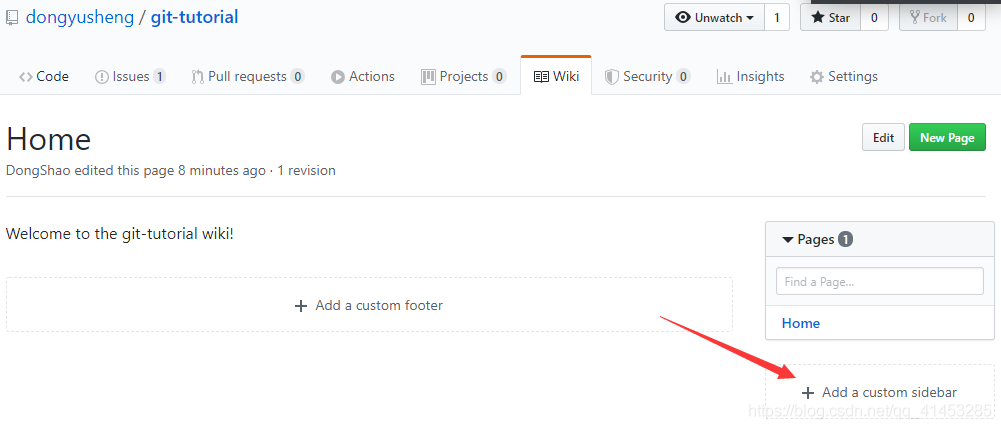Click the Pull requests icon
The image size is (1001, 429).
(x=198, y=77)
